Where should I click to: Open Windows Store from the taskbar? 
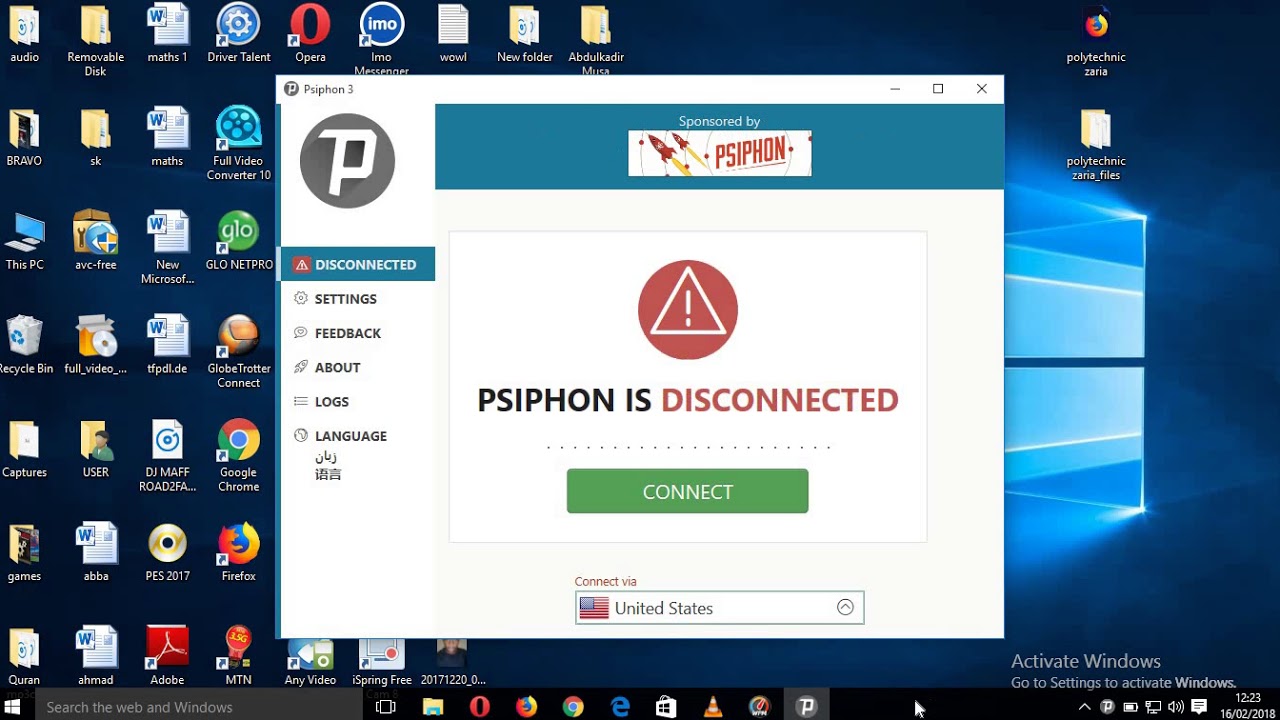pyautogui.click(x=666, y=707)
